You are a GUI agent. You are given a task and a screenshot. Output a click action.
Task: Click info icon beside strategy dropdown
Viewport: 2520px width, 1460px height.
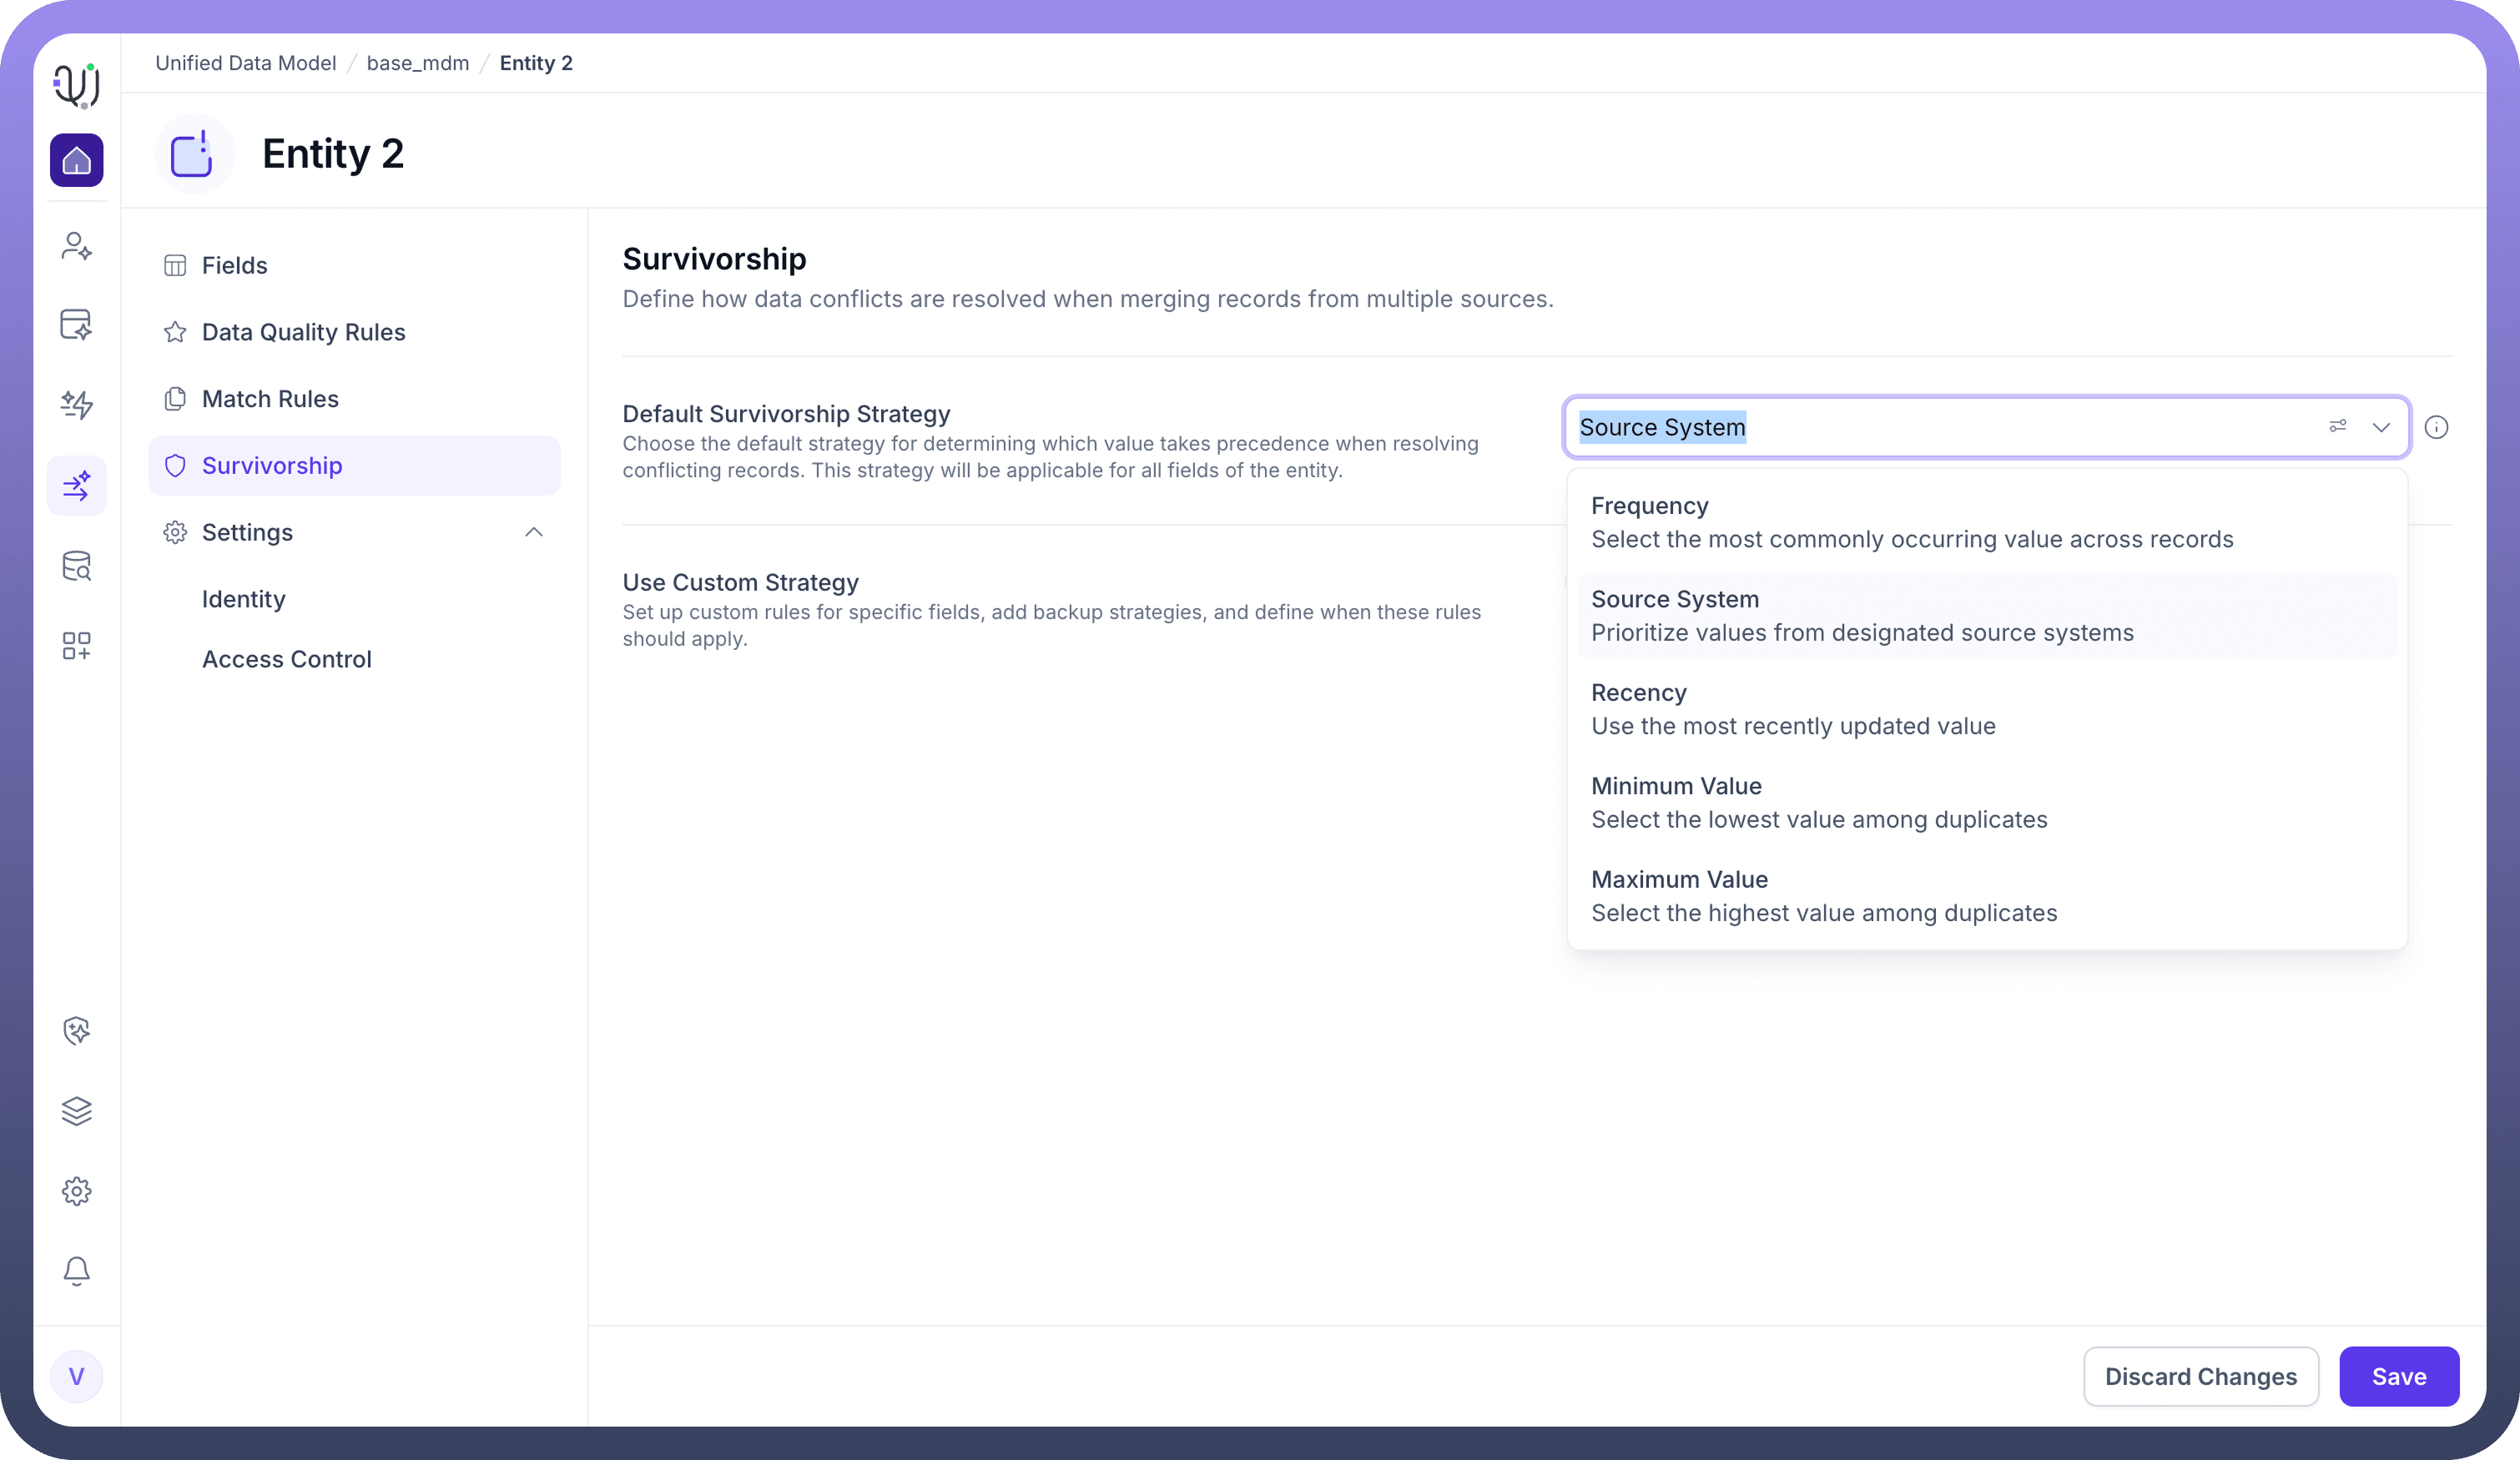(2436, 428)
